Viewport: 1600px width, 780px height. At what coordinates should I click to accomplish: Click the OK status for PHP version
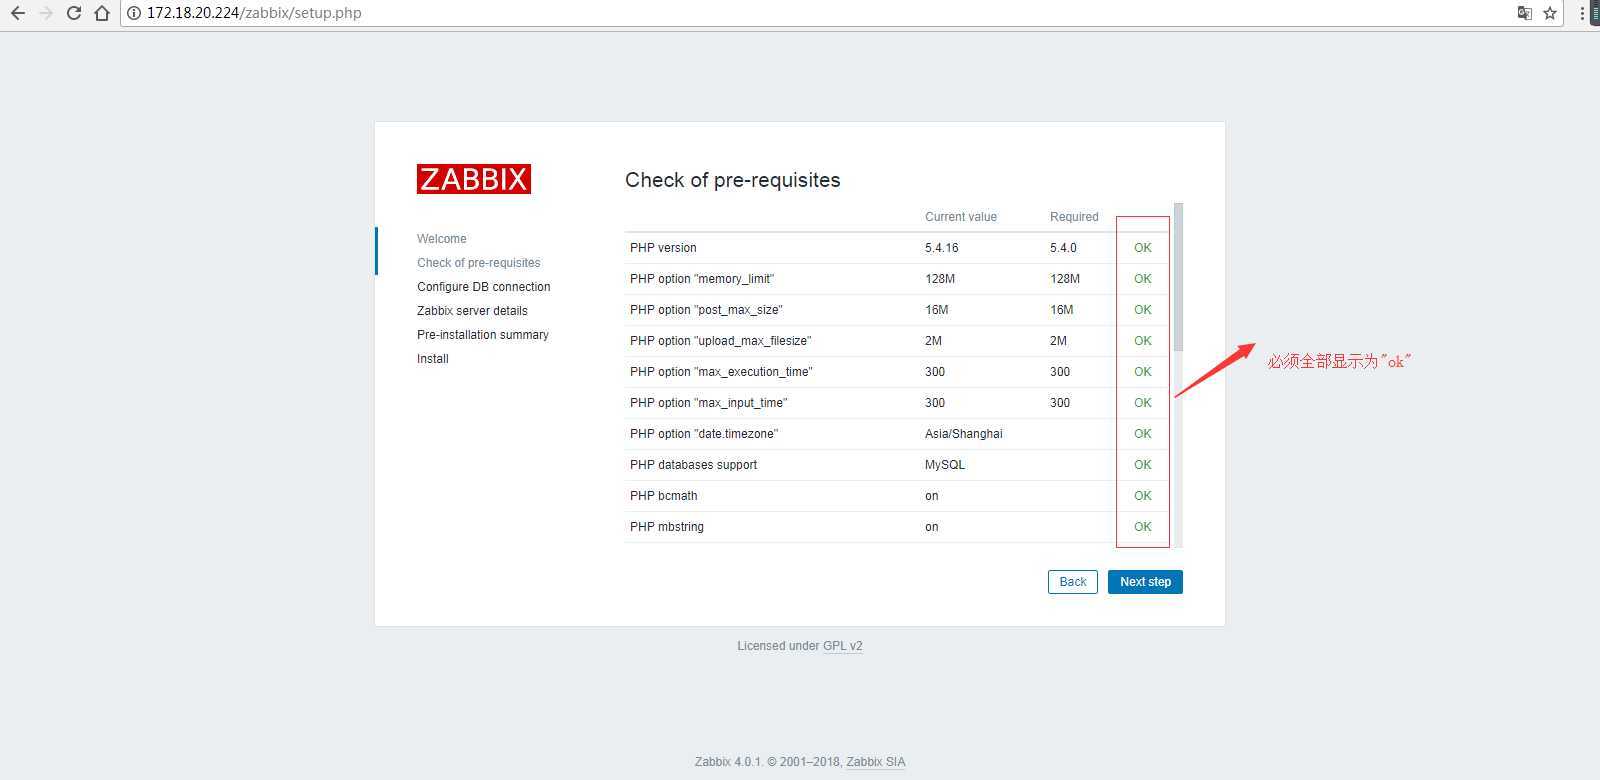[1143, 248]
